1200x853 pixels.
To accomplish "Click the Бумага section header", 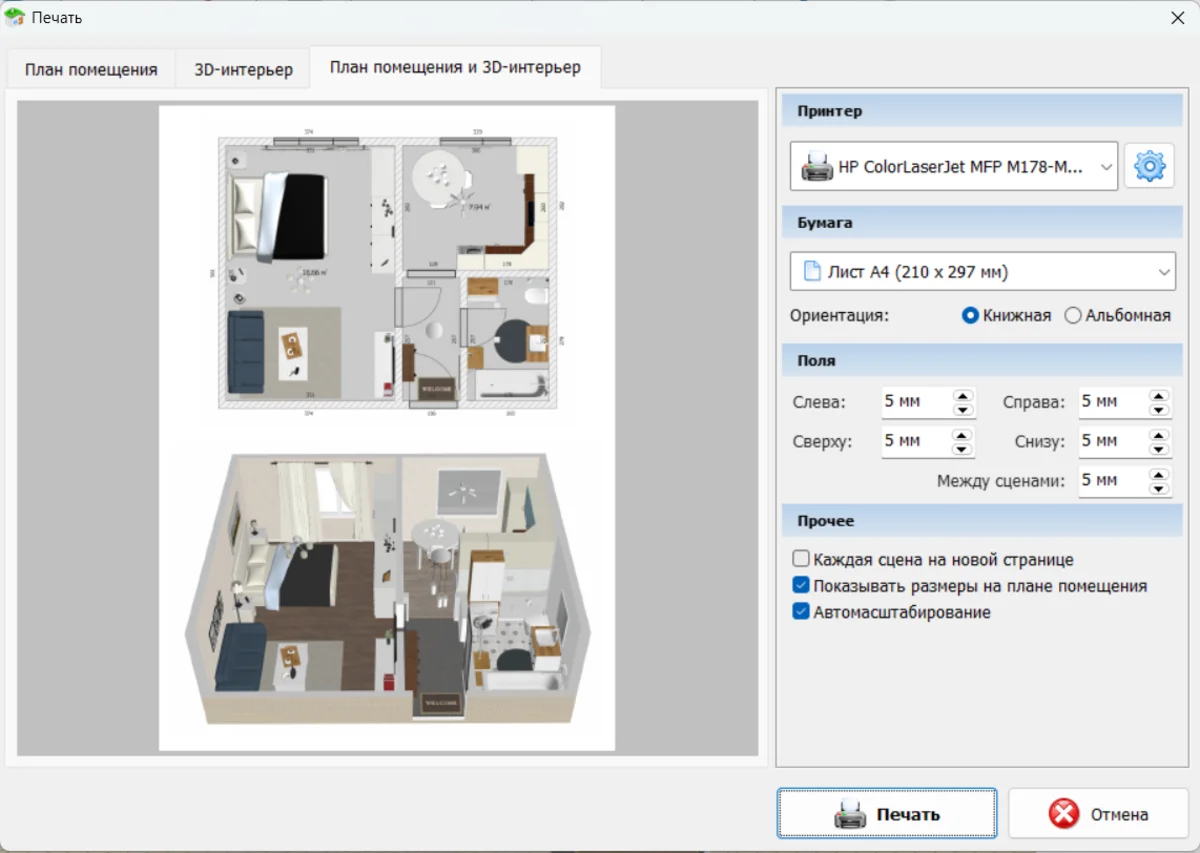I will [980, 222].
